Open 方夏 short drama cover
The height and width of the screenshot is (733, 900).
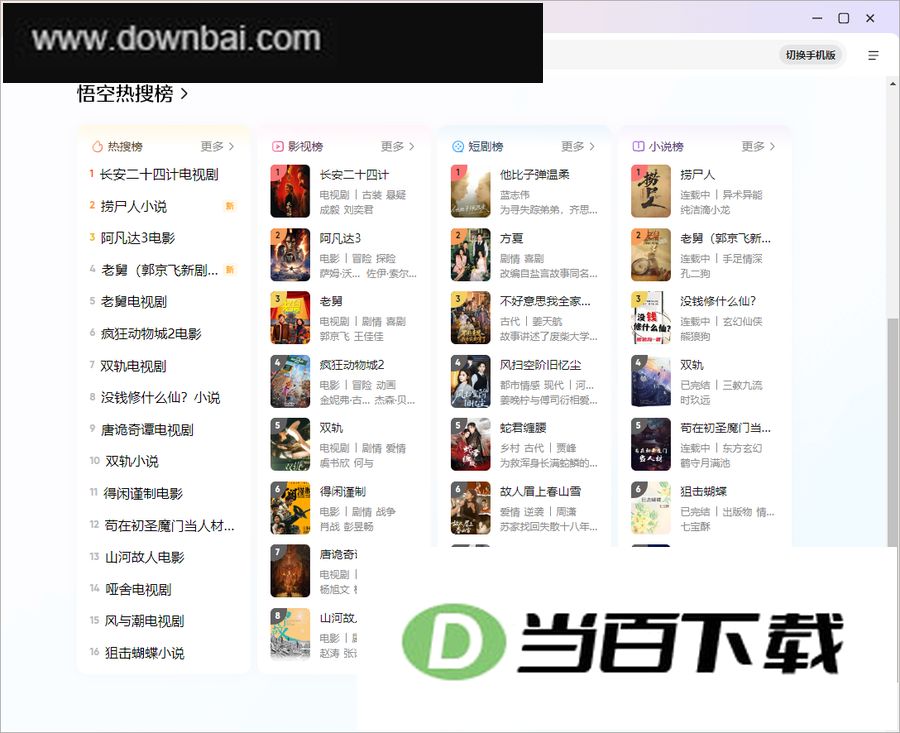coord(471,254)
